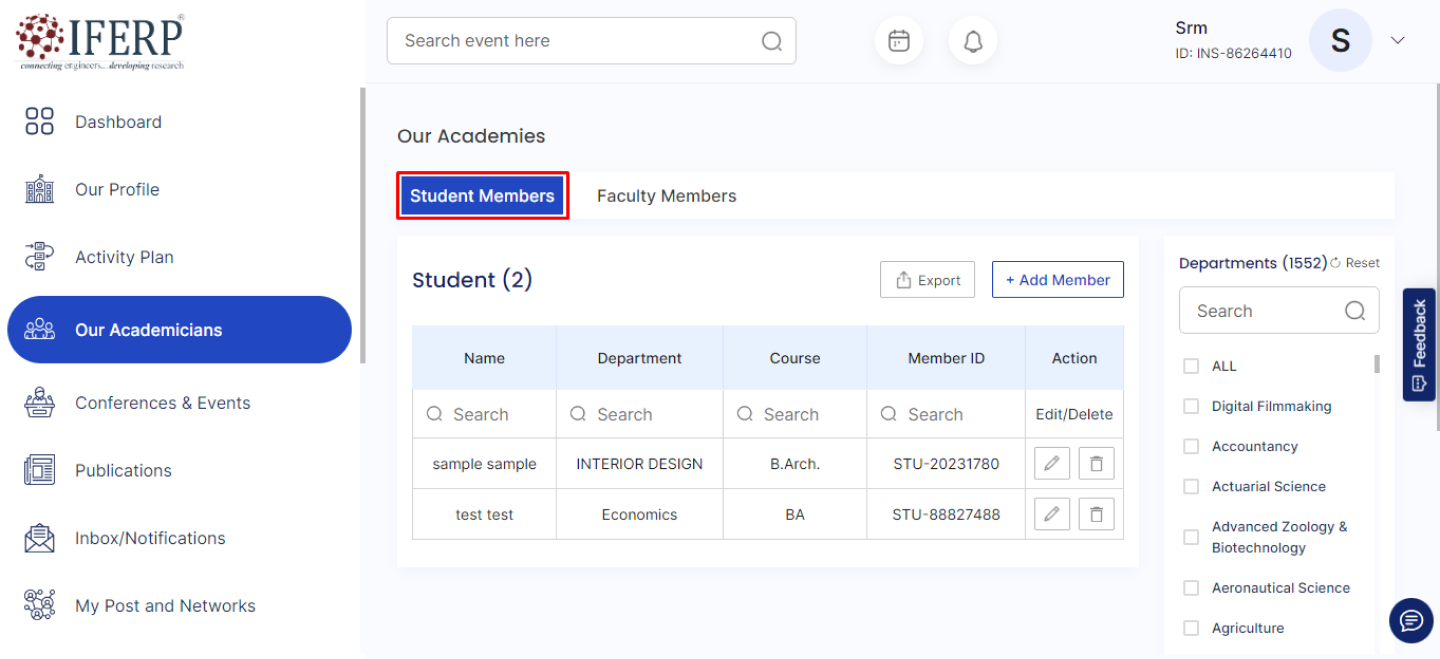Click the search magnifier in event search

click(772, 41)
